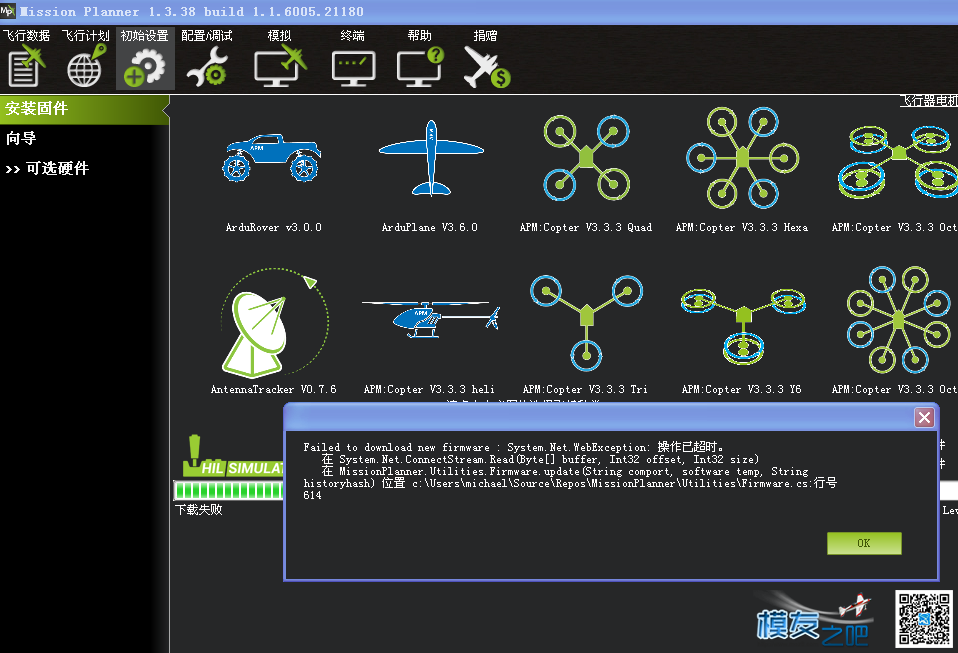958x653 pixels.
Task: Select the APM:Copter V3.3.3 Tri icon
Action: tap(587, 323)
